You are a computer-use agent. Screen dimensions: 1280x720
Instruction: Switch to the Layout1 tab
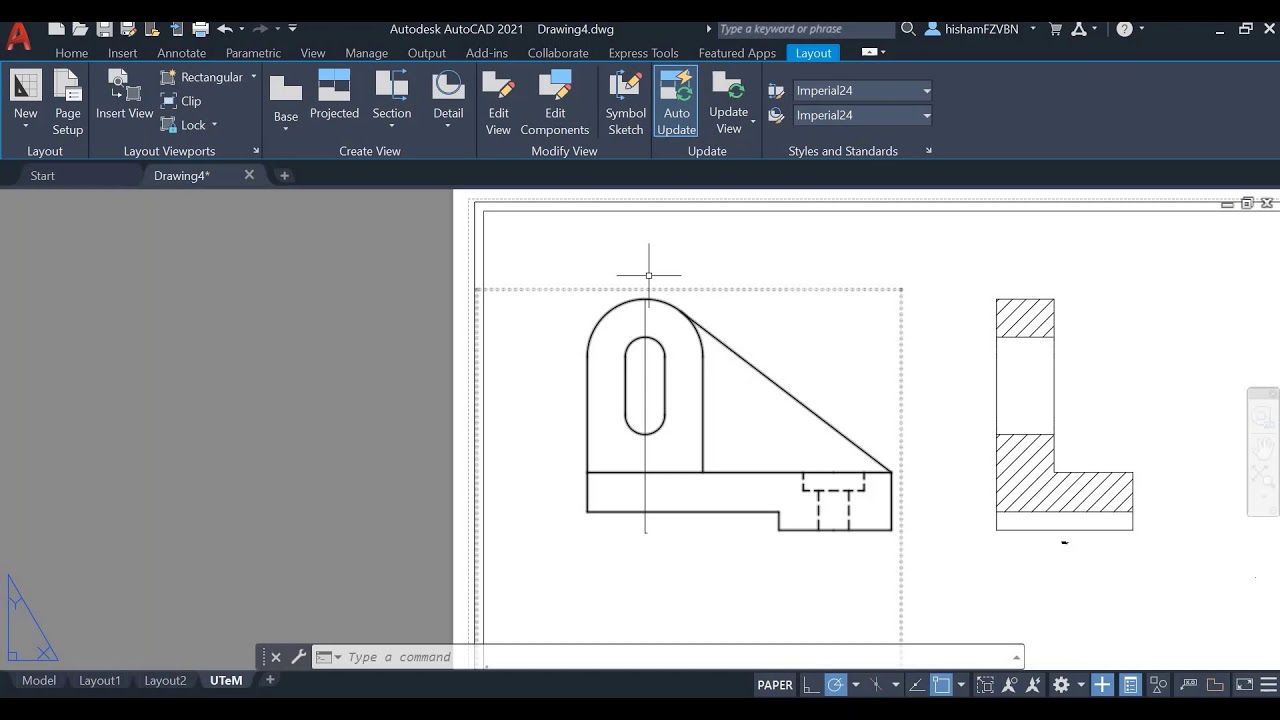[x=100, y=681]
